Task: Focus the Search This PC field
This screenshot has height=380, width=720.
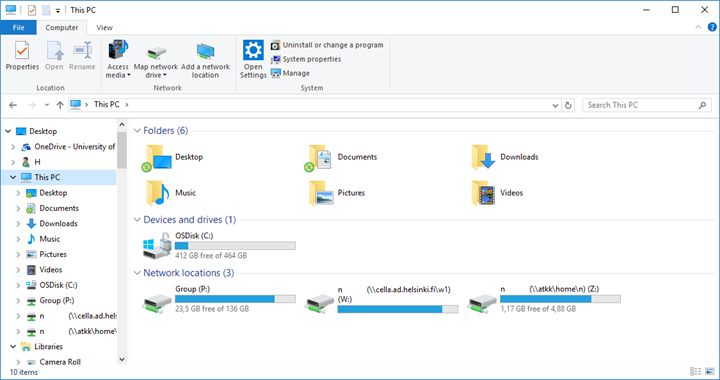Action: pyautogui.click(x=647, y=105)
